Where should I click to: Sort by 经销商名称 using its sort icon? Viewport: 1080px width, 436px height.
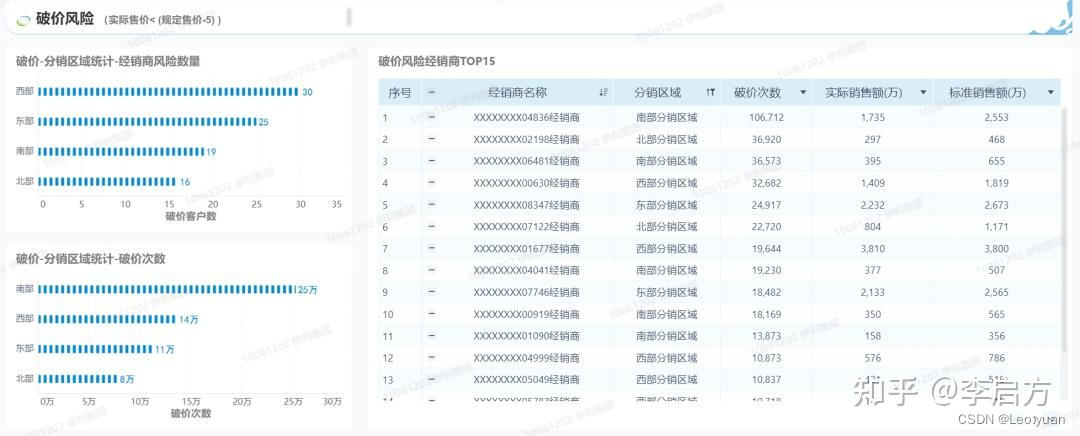[603, 93]
